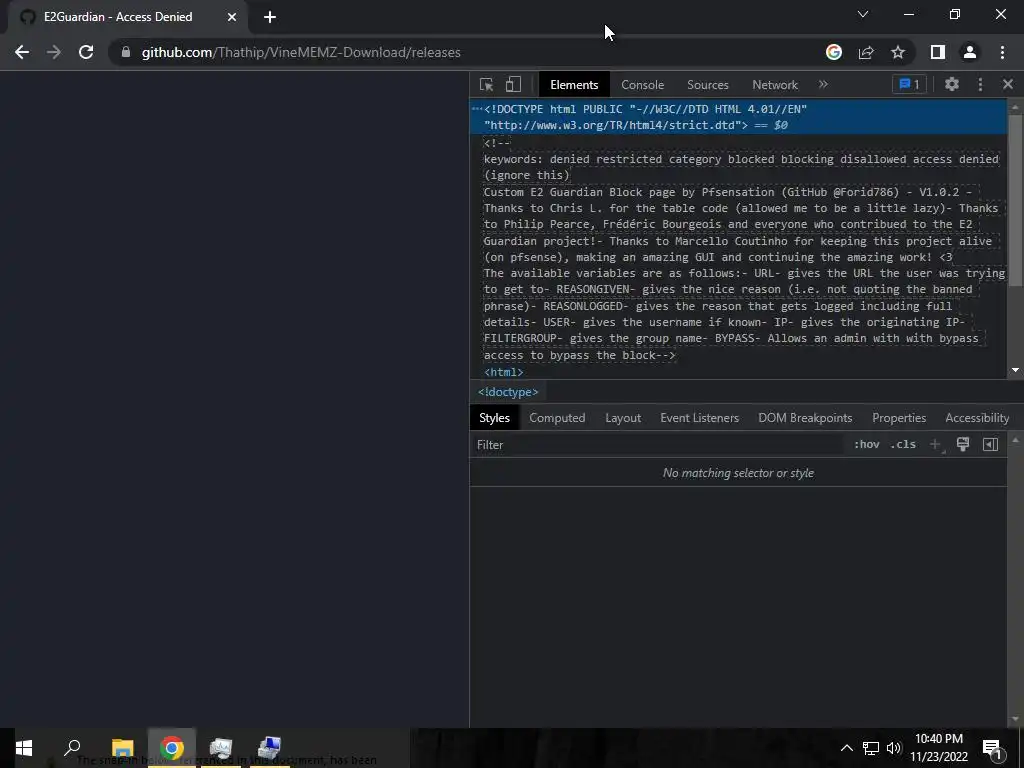Click the network tray icon

[x=871, y=748]
